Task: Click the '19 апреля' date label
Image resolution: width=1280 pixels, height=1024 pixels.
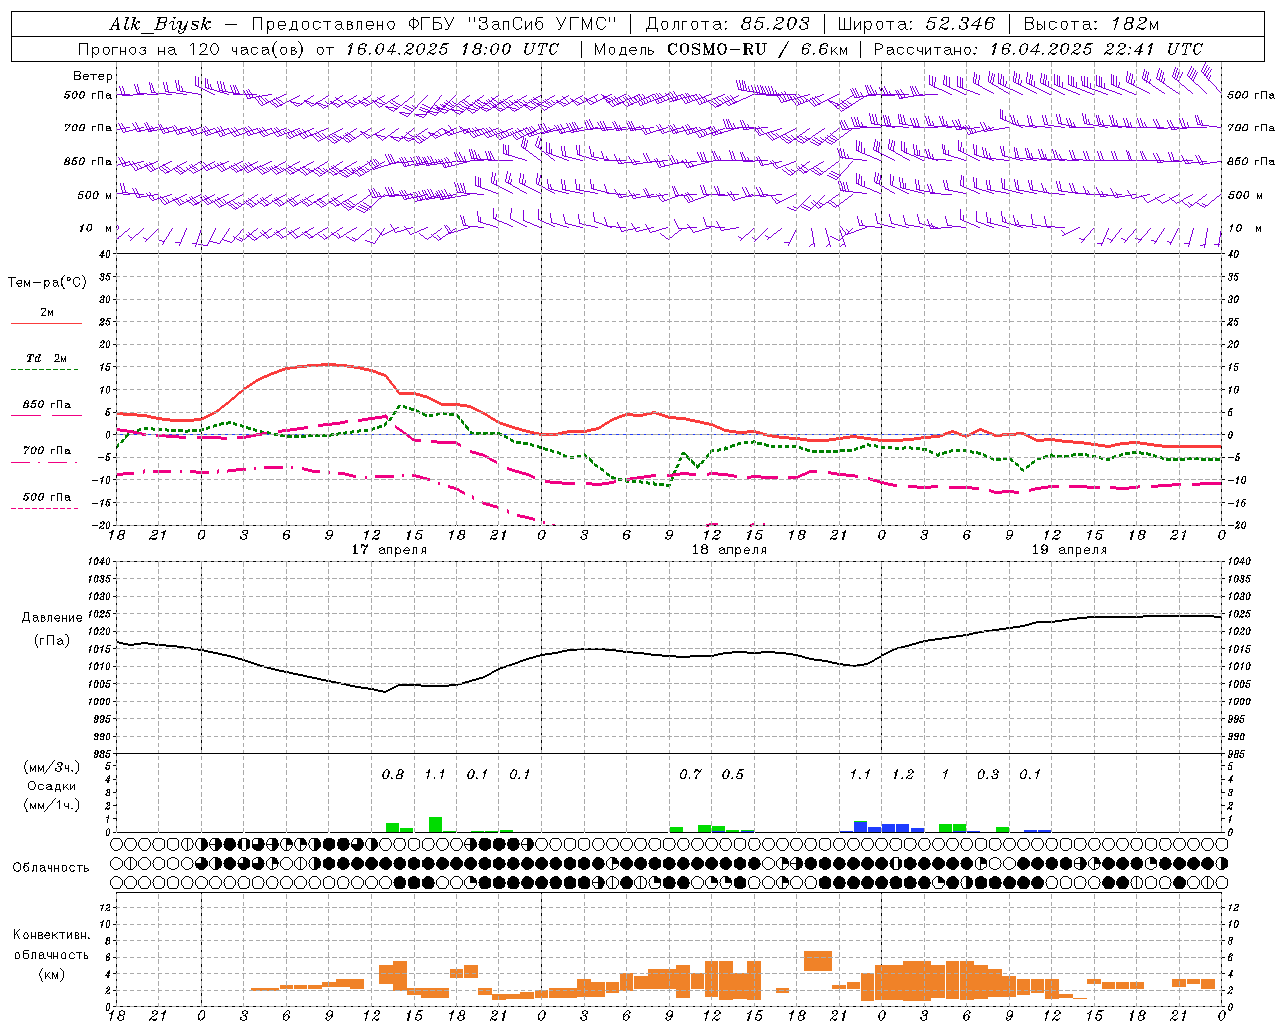Action: point(1069,550)
